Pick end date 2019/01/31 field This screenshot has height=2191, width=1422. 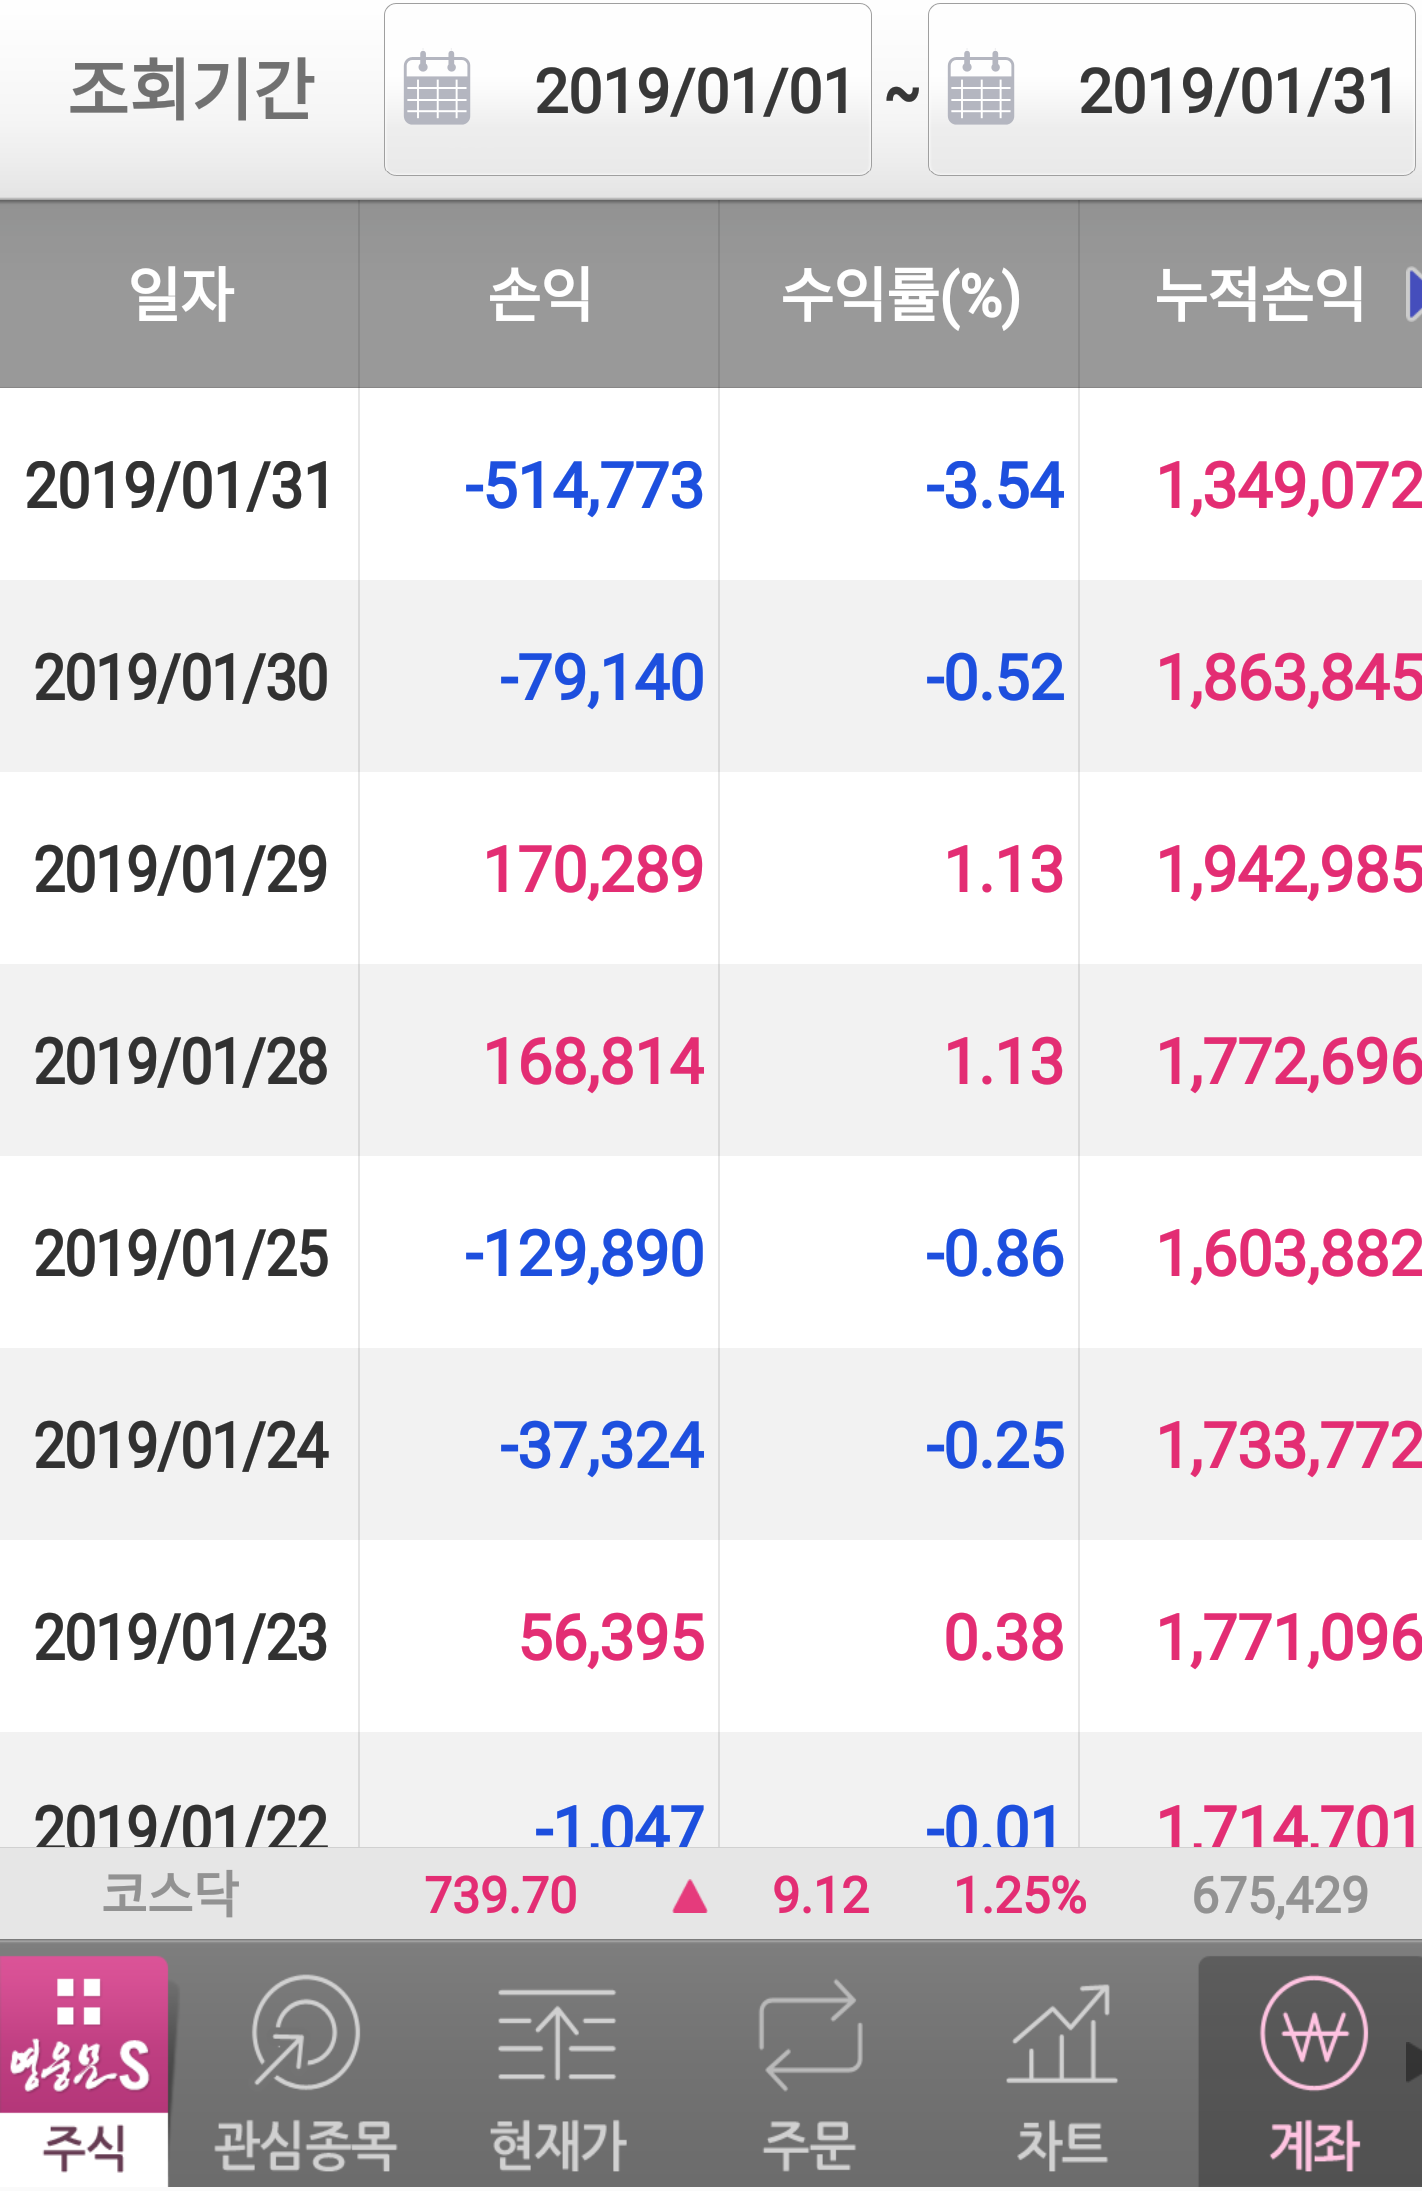tap(1236, 91)
